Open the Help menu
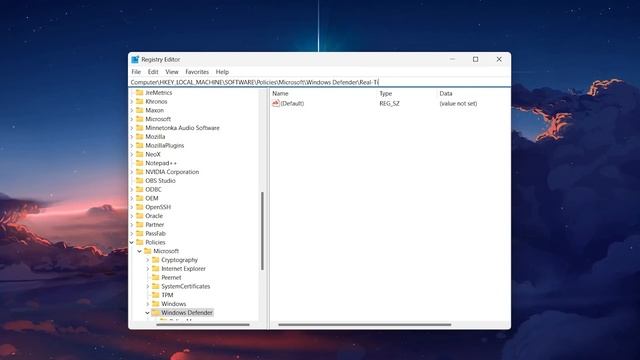640x360 pixels. pos(222,72)
